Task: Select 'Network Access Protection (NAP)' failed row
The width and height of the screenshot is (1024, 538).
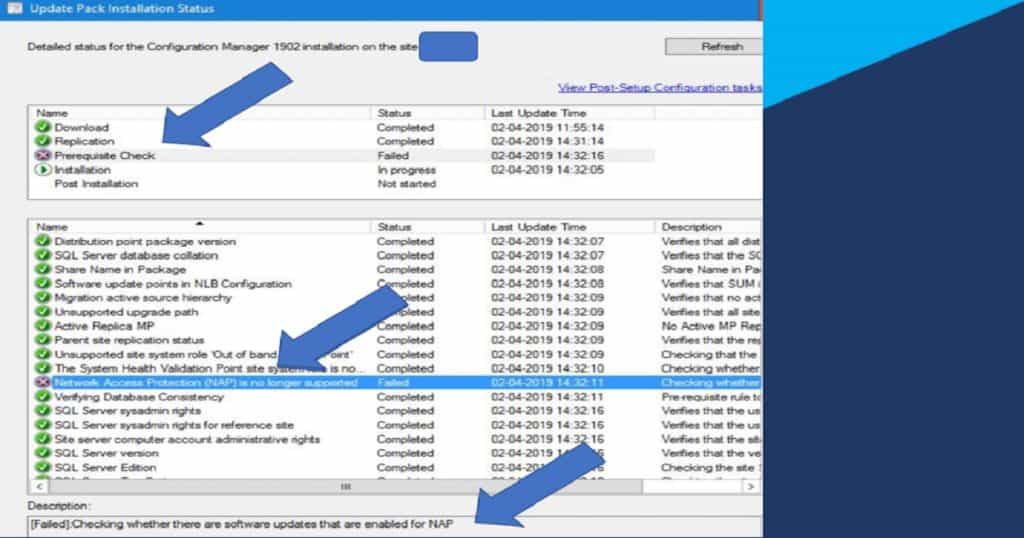Action: coord(396,383)
